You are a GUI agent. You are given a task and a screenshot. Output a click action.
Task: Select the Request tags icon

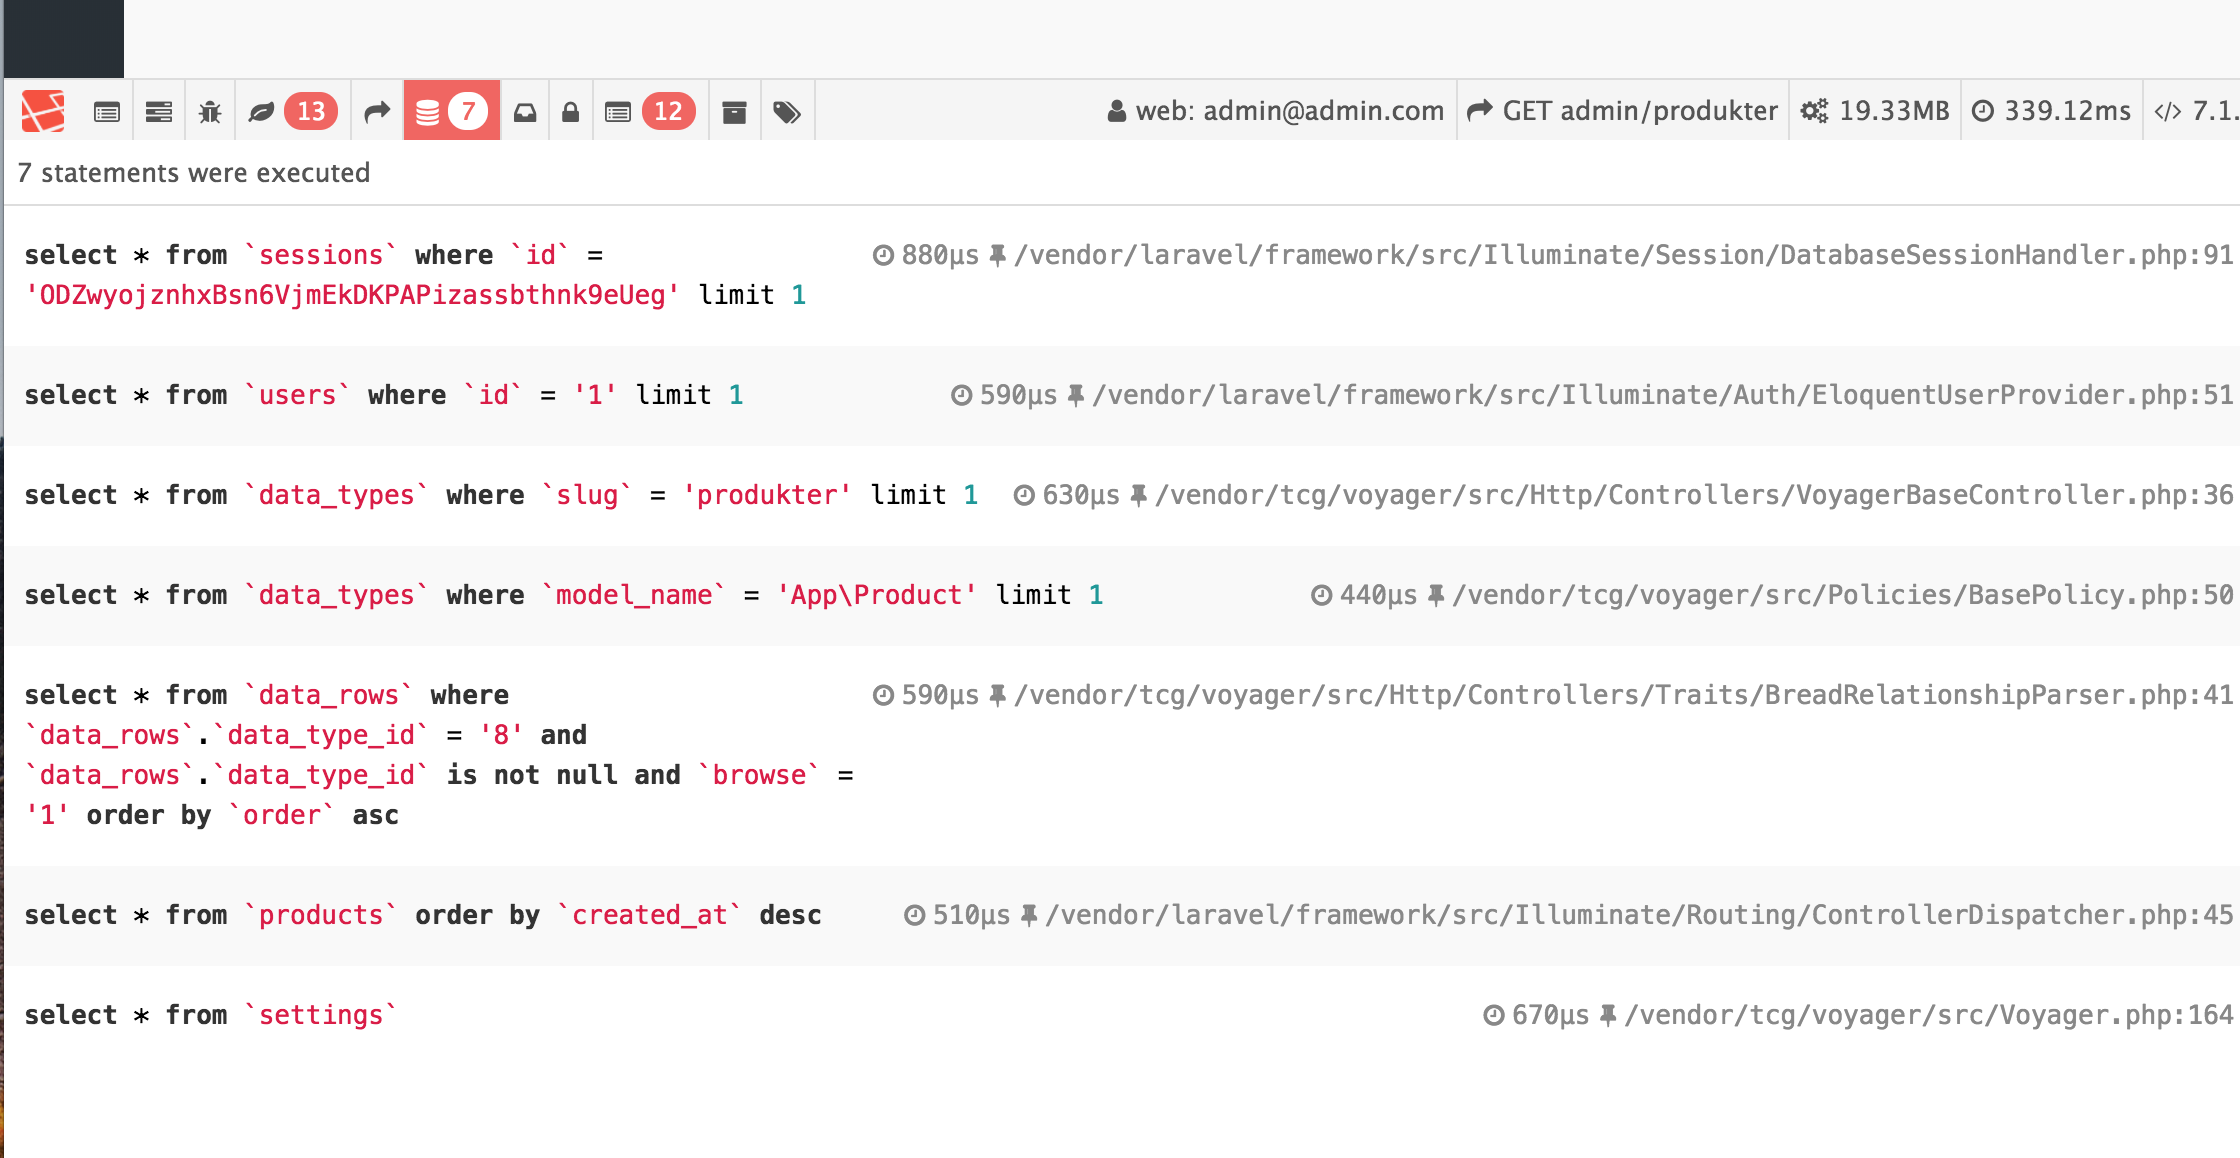point(788,110)
